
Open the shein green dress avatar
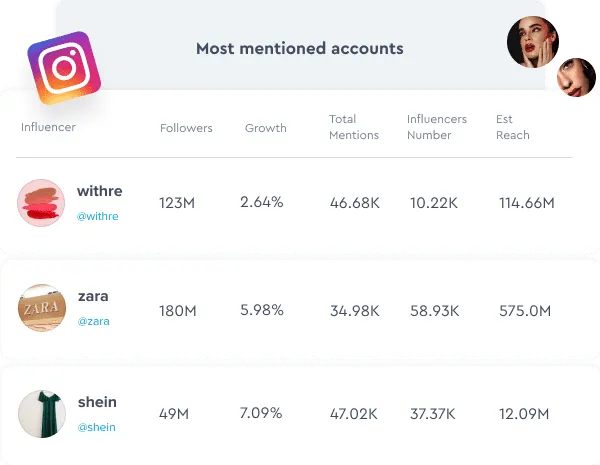[42, 414]
